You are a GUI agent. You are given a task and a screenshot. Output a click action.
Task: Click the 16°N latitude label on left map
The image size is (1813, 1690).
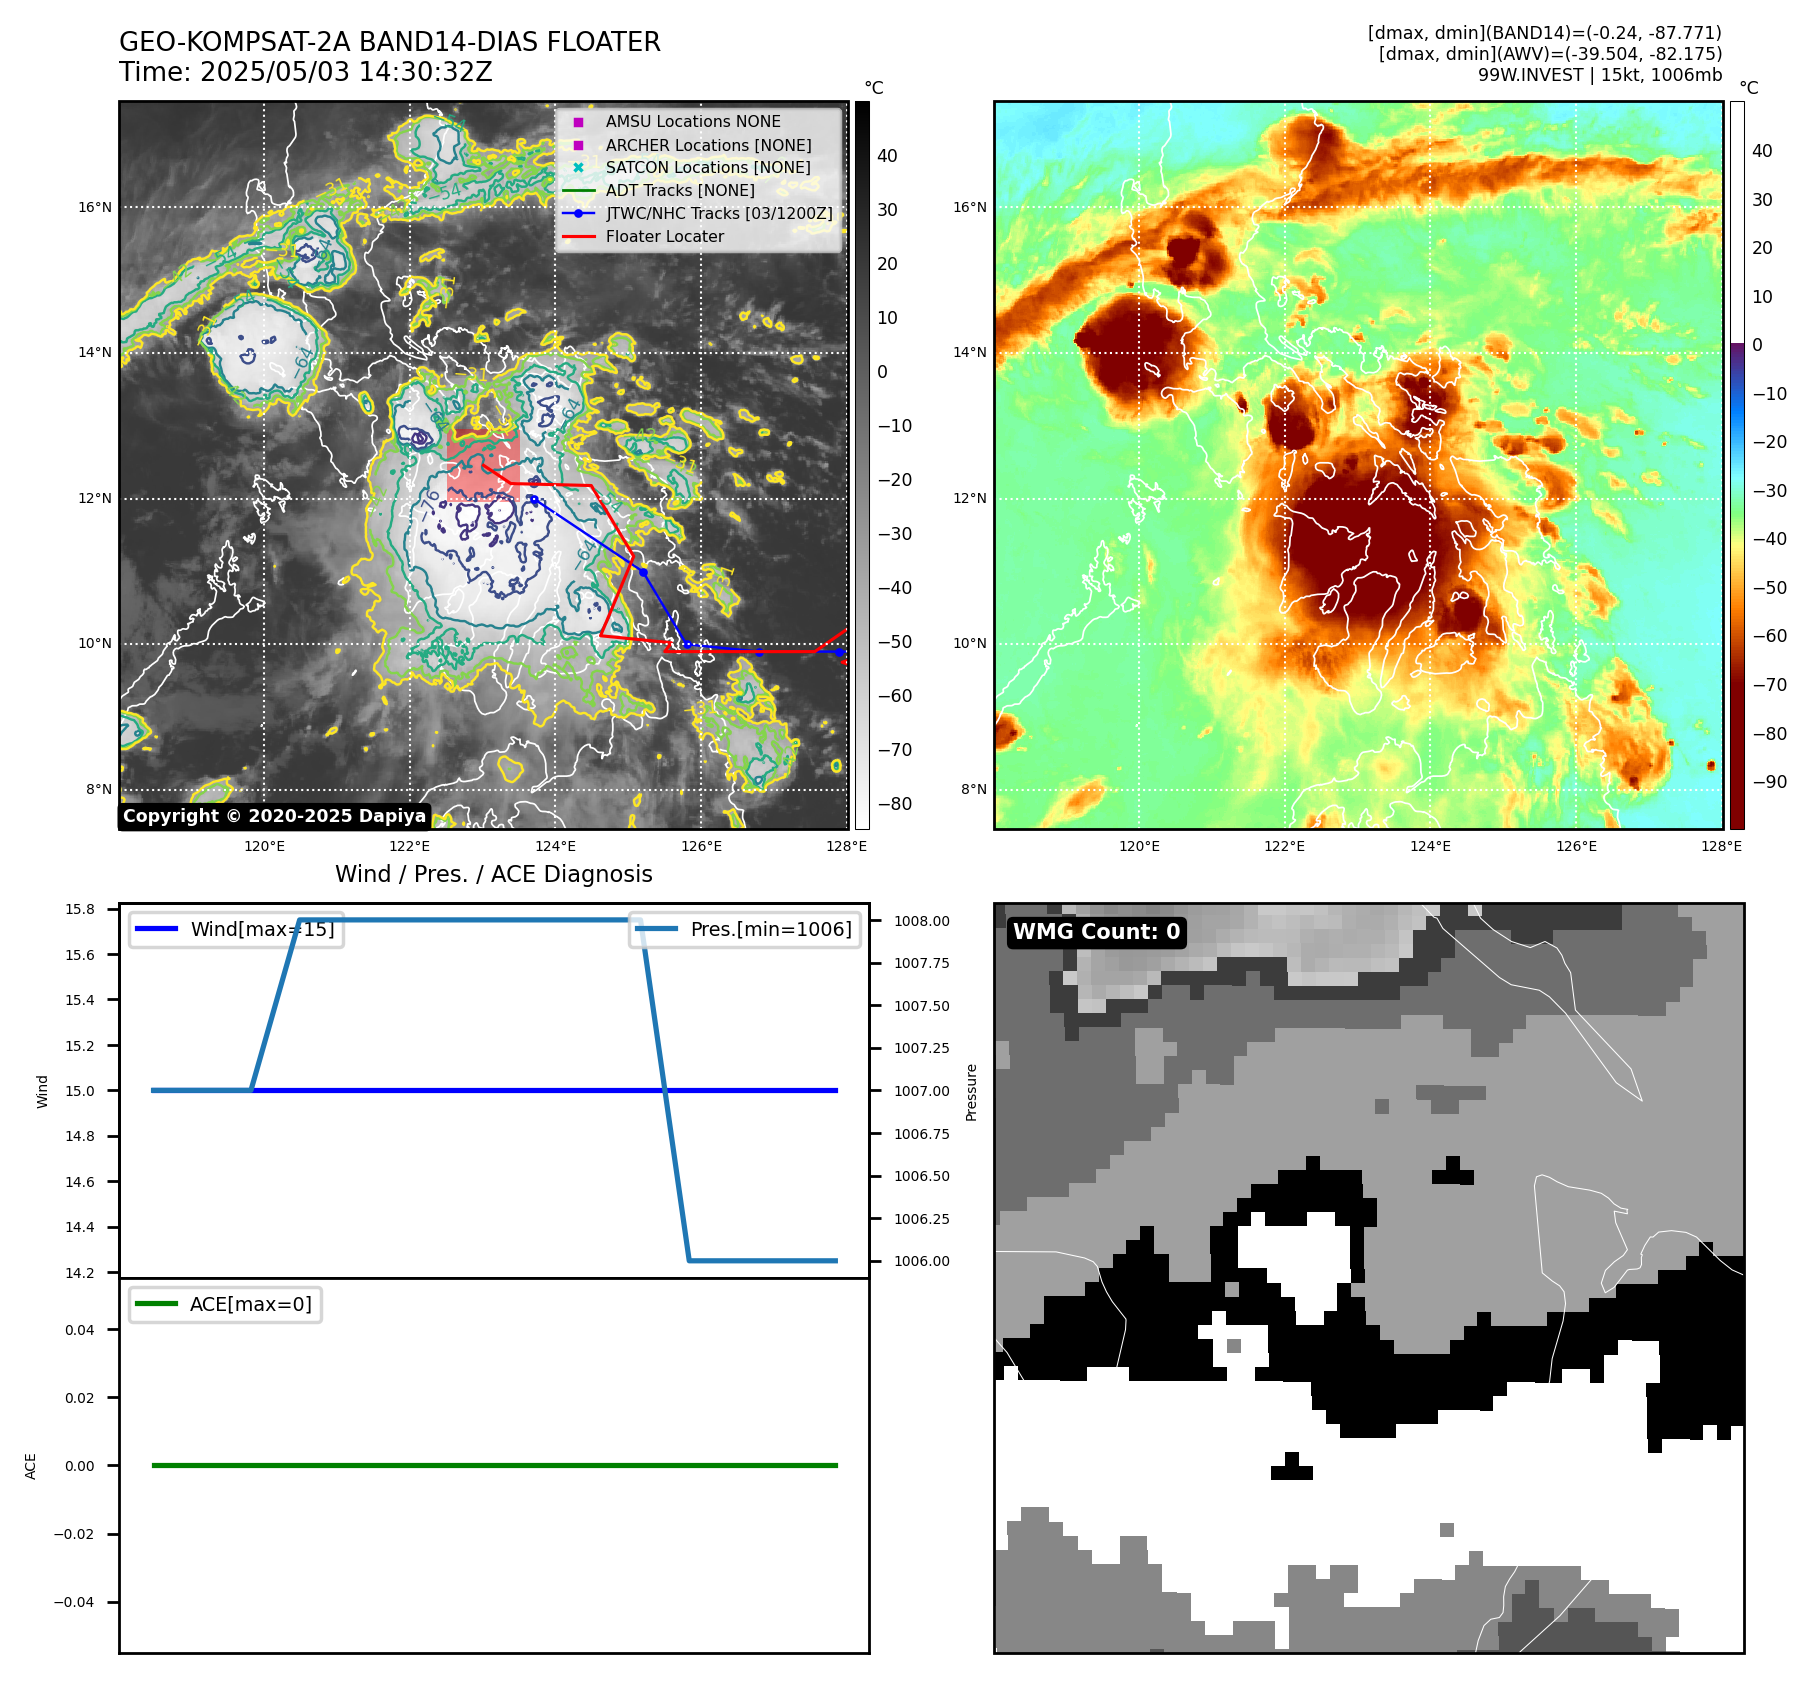[95, 208]
